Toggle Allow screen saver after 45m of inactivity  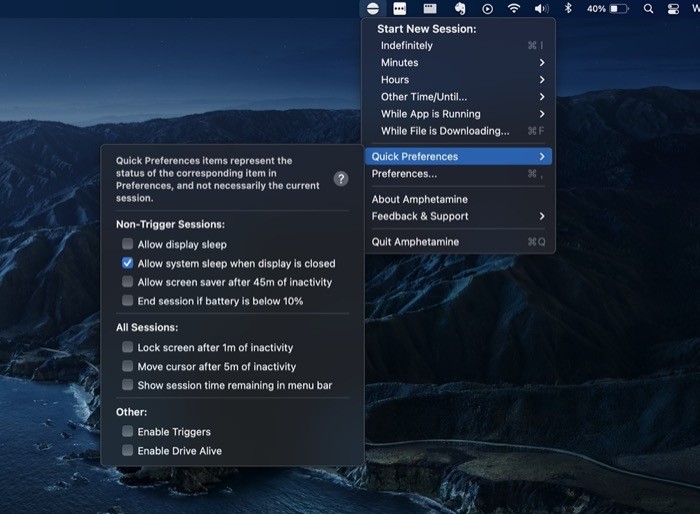128,282
